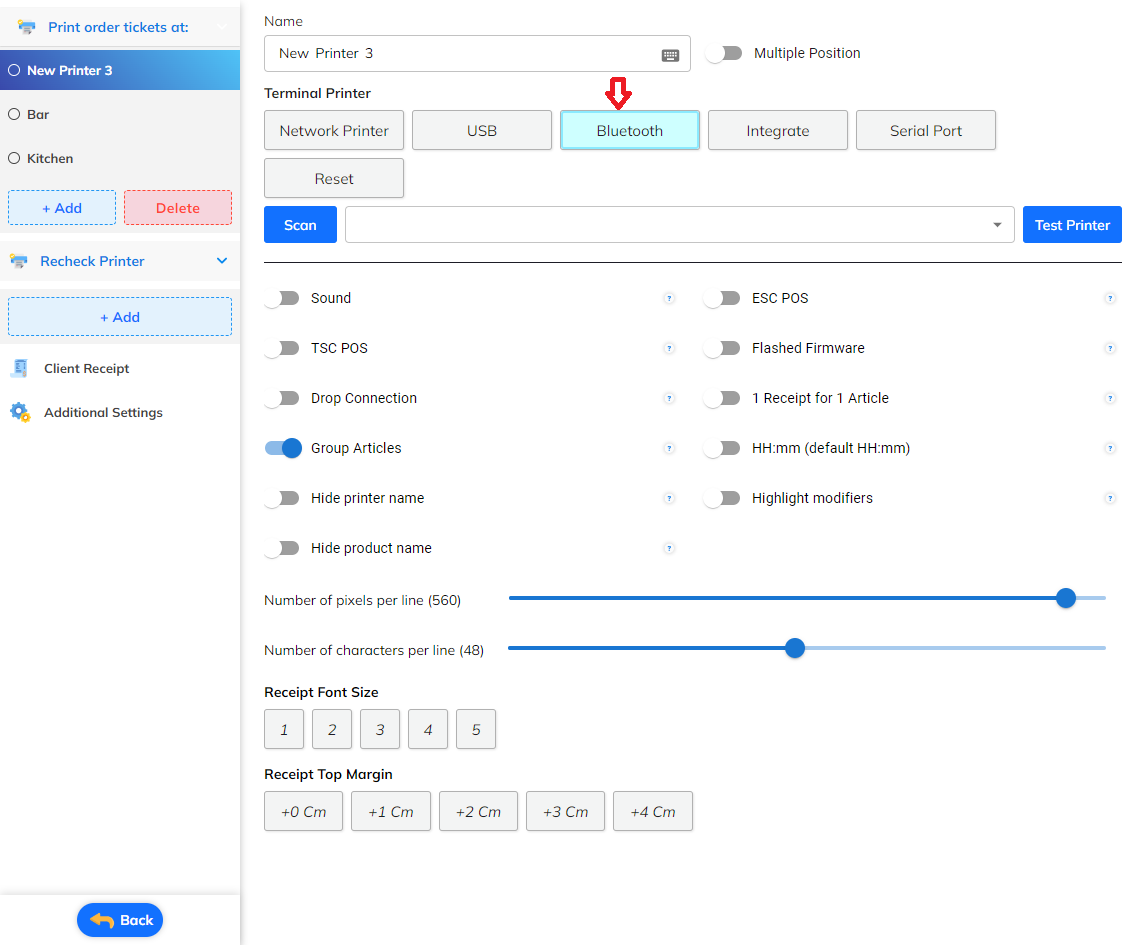Turn on Flashed Firmware
Viewport: 1146px width, 945px height.
[722, 349]
